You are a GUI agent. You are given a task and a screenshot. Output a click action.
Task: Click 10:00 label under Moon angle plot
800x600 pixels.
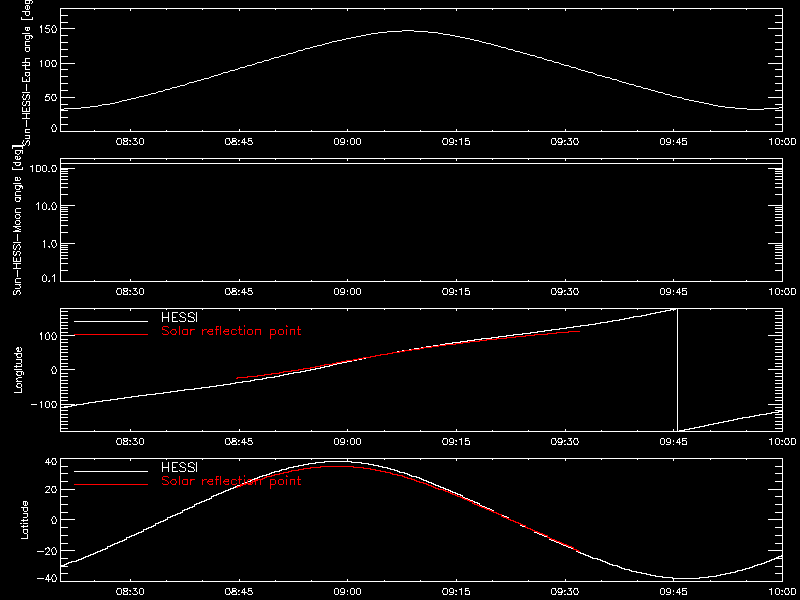[x=782, y=292]
